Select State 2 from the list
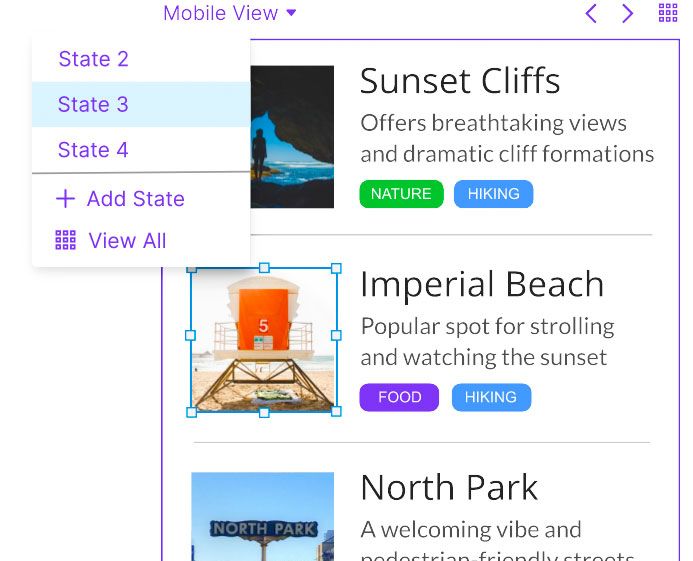This screenshot has height=561, width=693. pos(94,59)
